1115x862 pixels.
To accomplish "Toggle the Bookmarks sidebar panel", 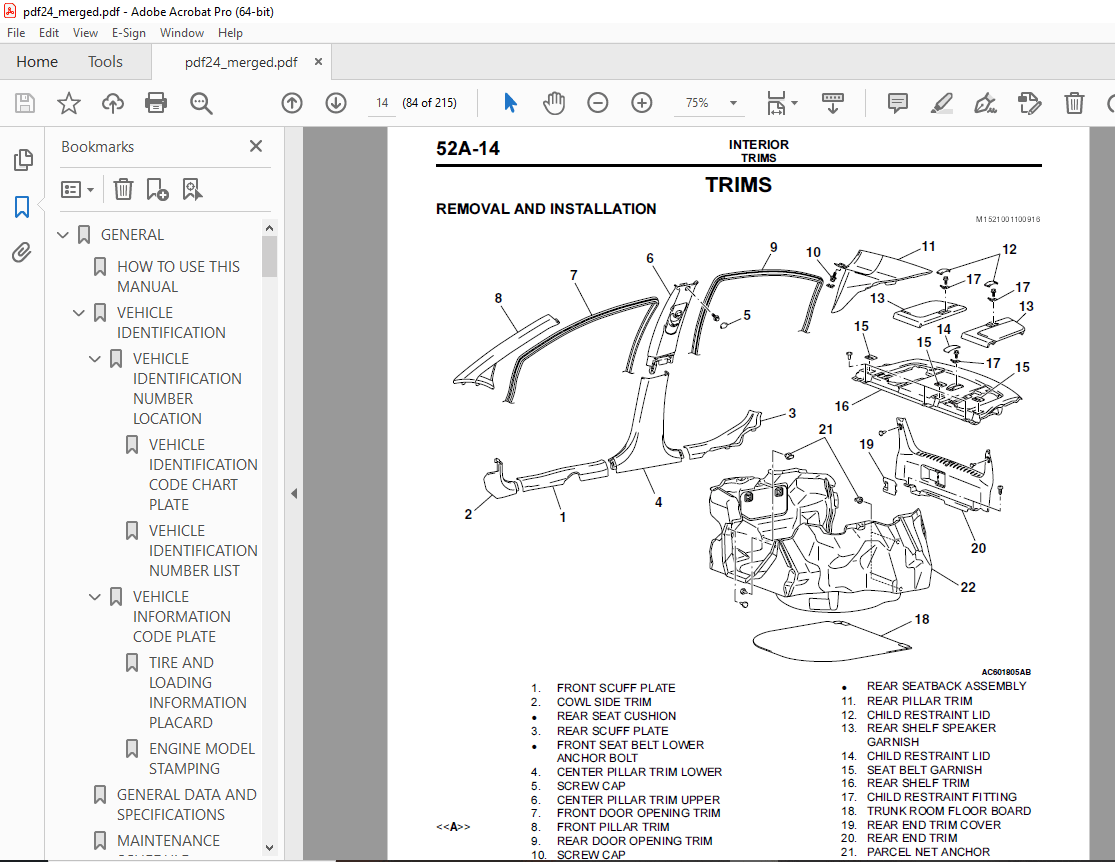I will click(x=22, y=207).
